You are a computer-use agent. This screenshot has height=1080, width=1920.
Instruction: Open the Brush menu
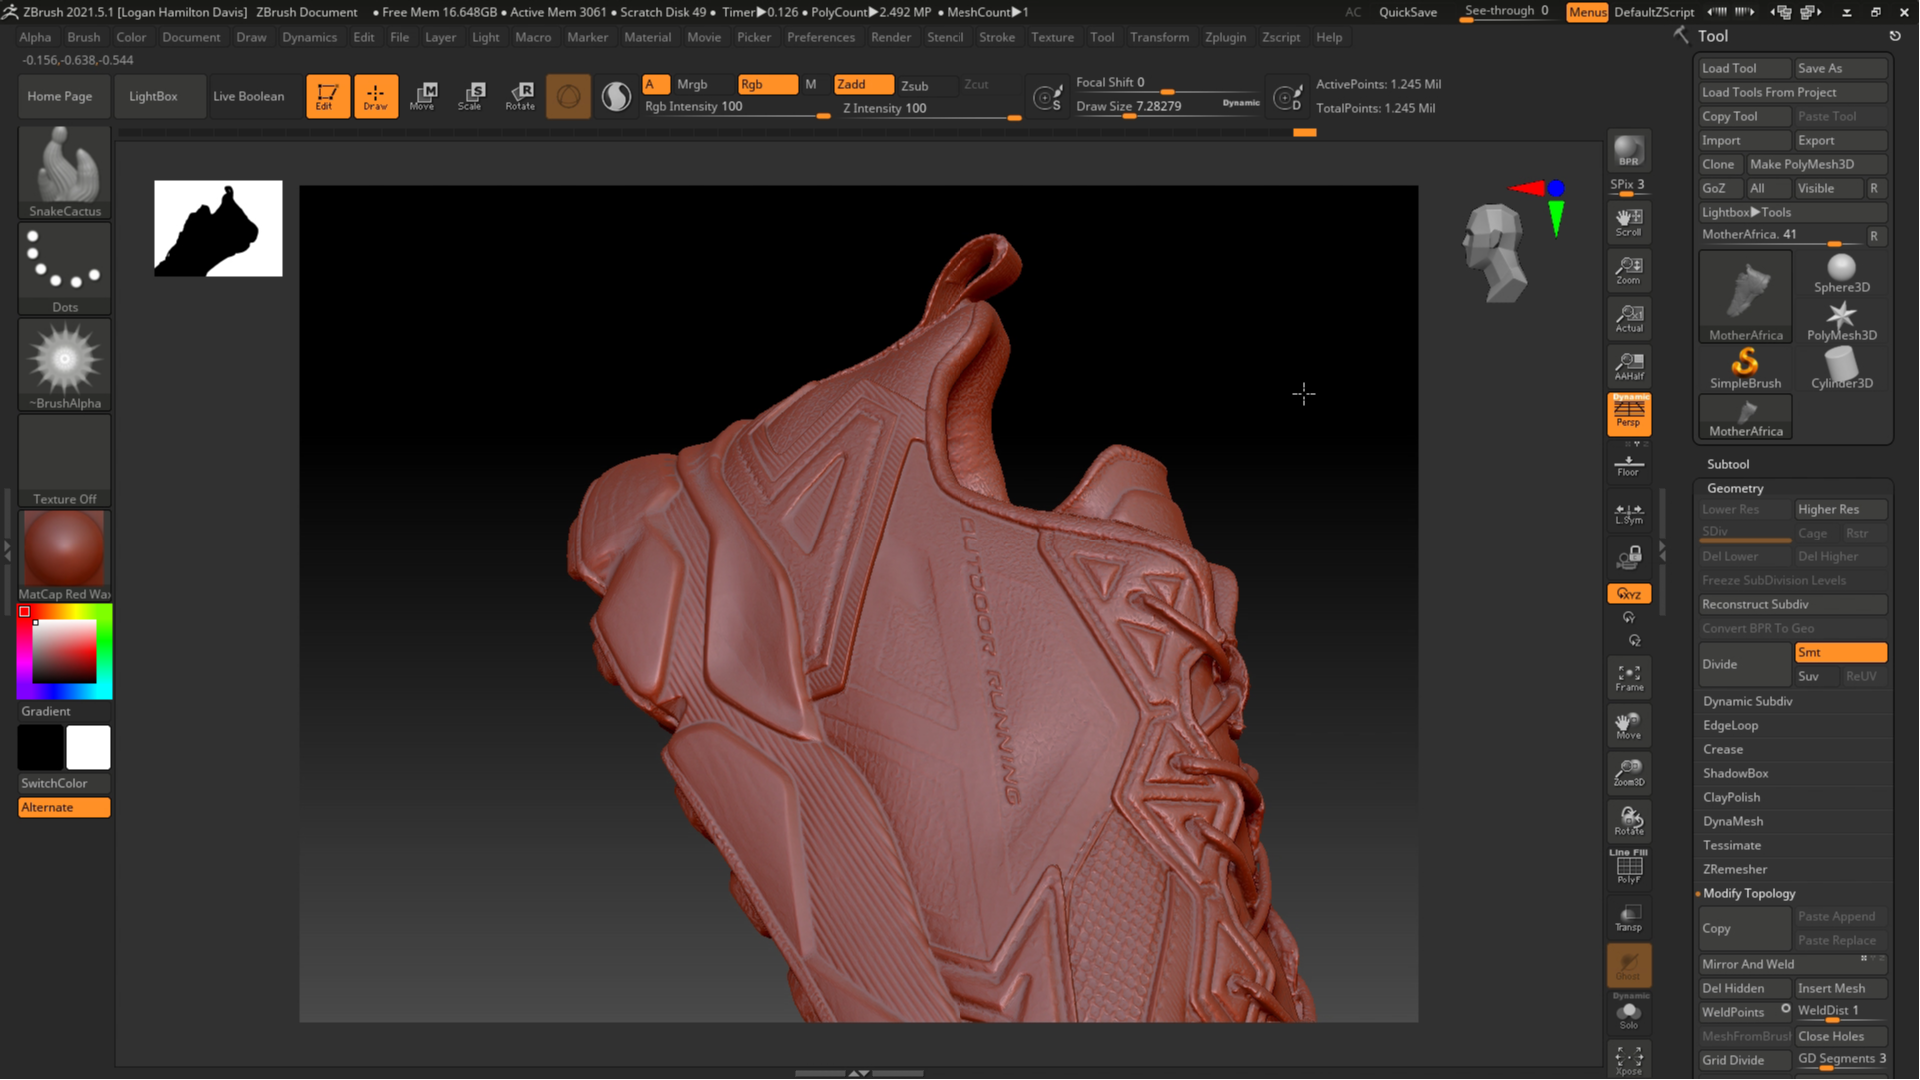pos(83,37)
